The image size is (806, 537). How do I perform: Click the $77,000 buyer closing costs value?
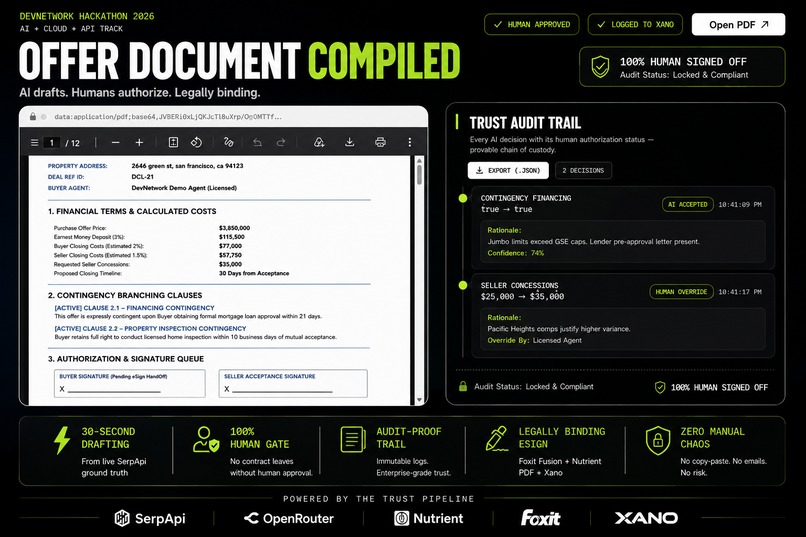(x=230, y=246)
